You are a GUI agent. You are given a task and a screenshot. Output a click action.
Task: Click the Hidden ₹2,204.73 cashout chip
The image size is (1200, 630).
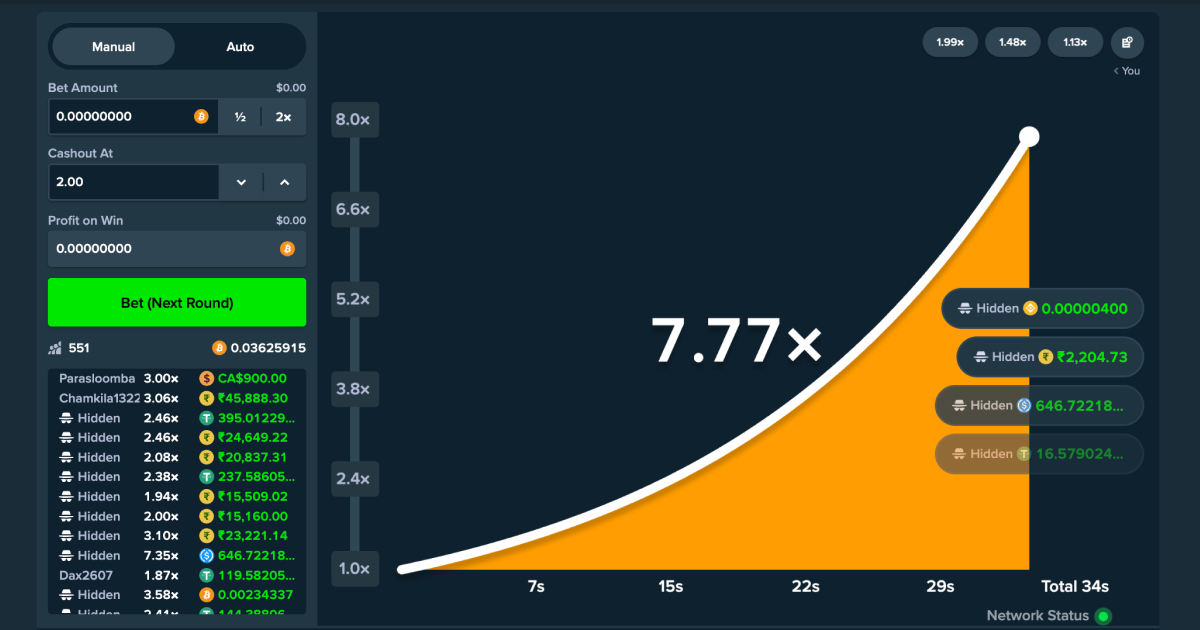1050,356
